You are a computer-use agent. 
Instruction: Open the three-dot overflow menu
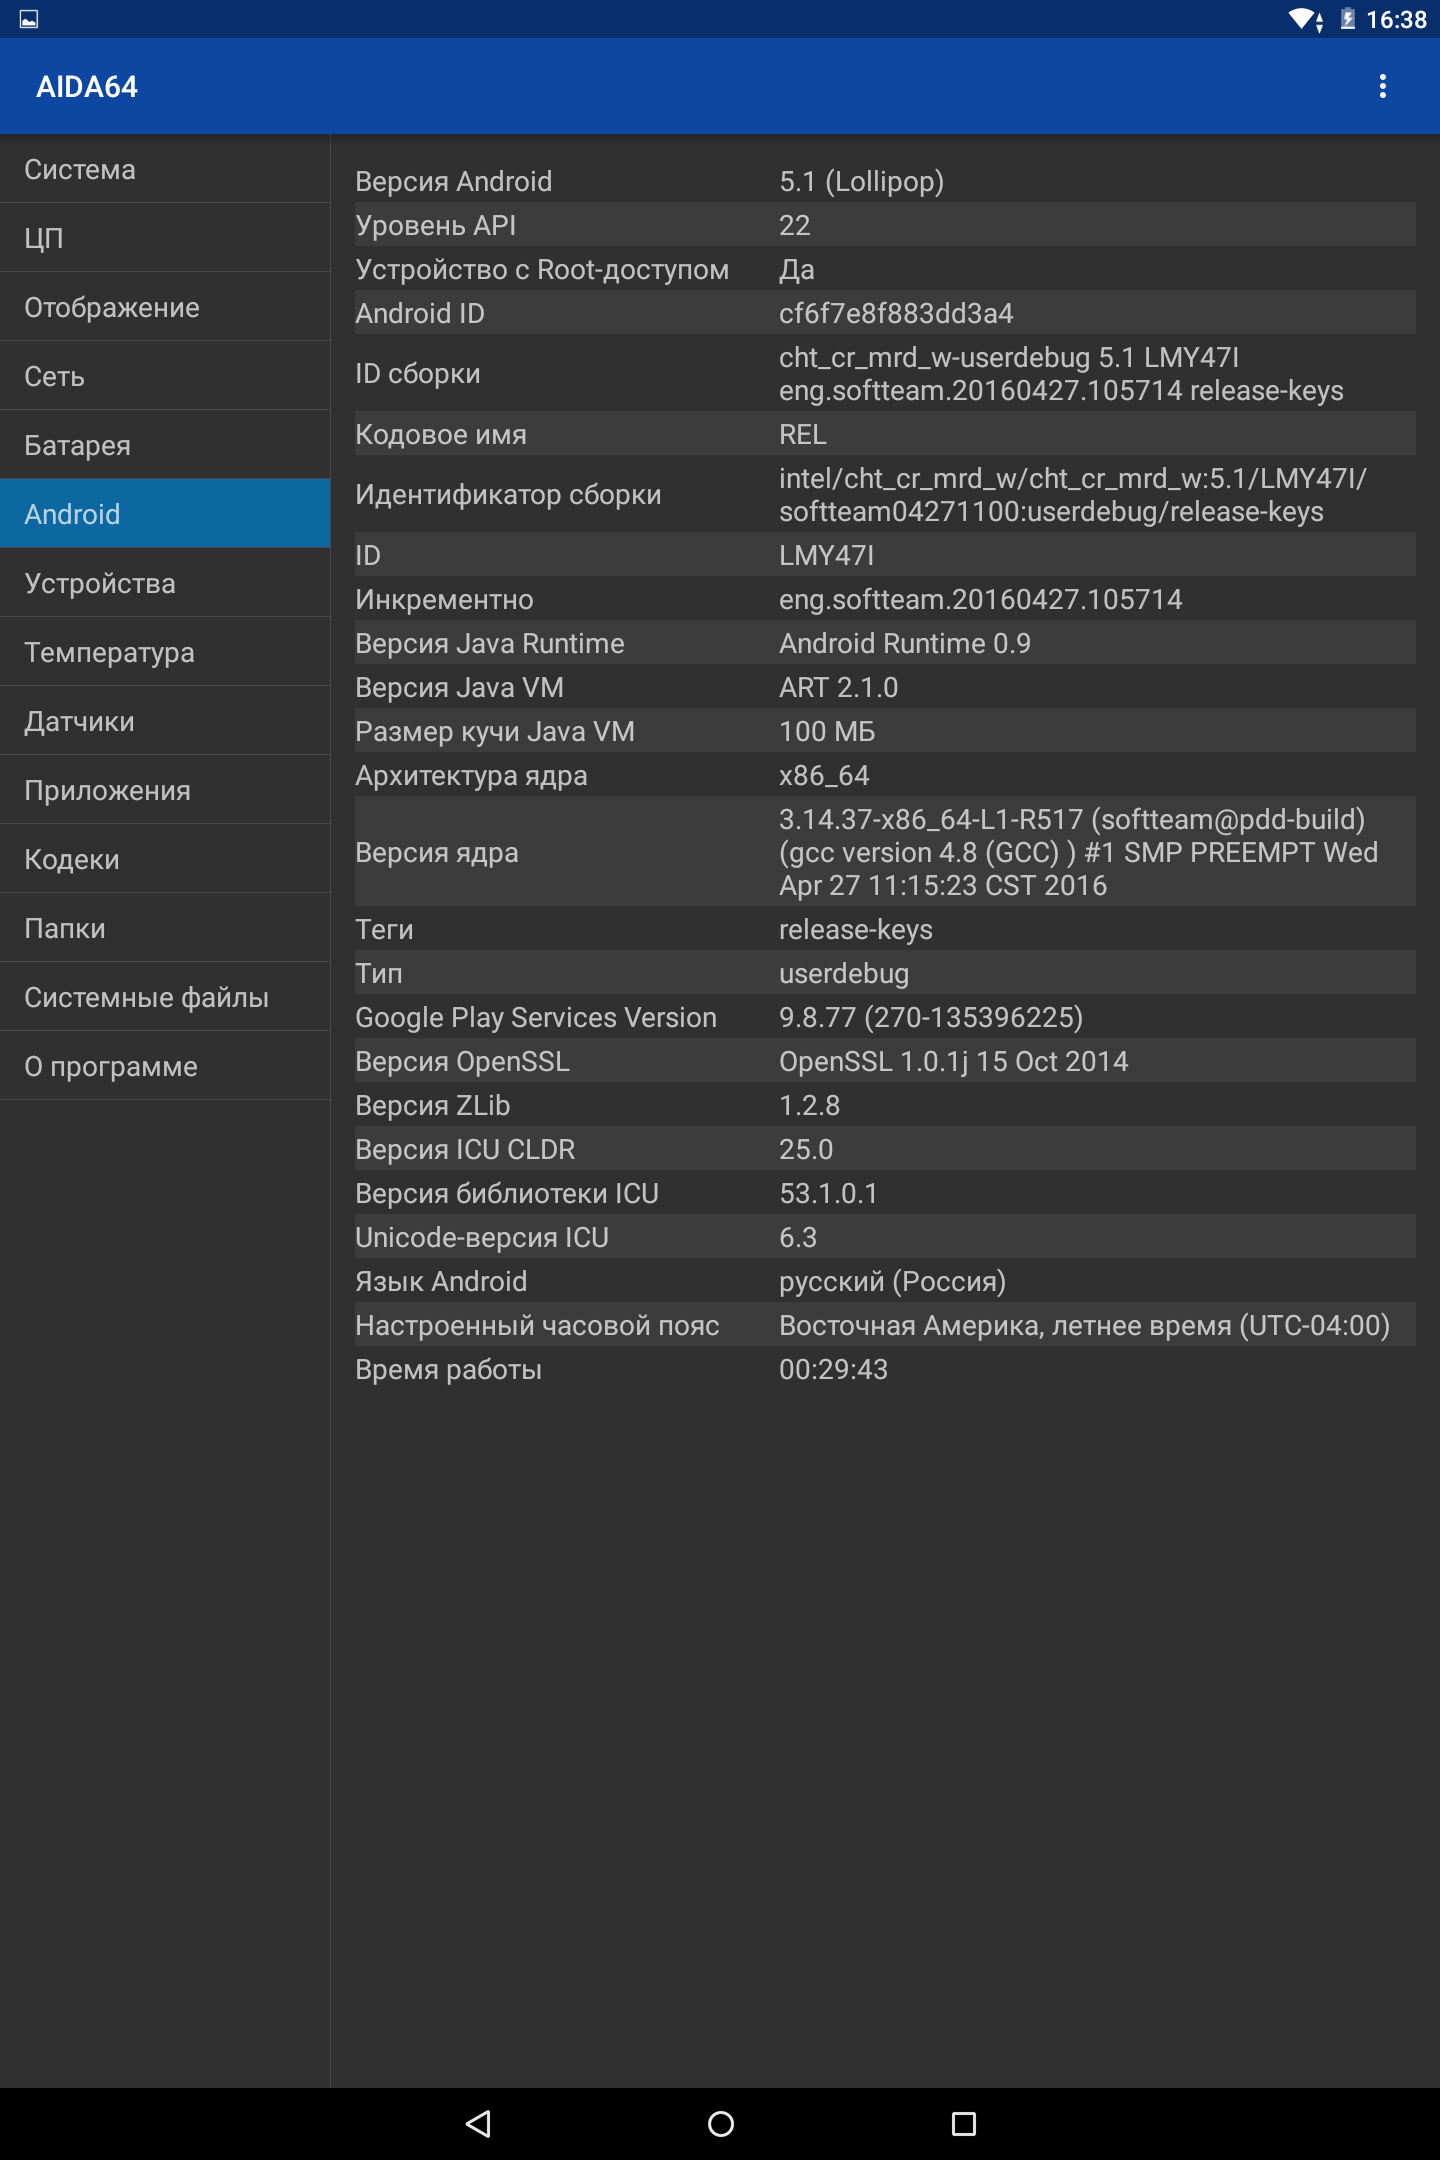click(x=1383, y=86)
